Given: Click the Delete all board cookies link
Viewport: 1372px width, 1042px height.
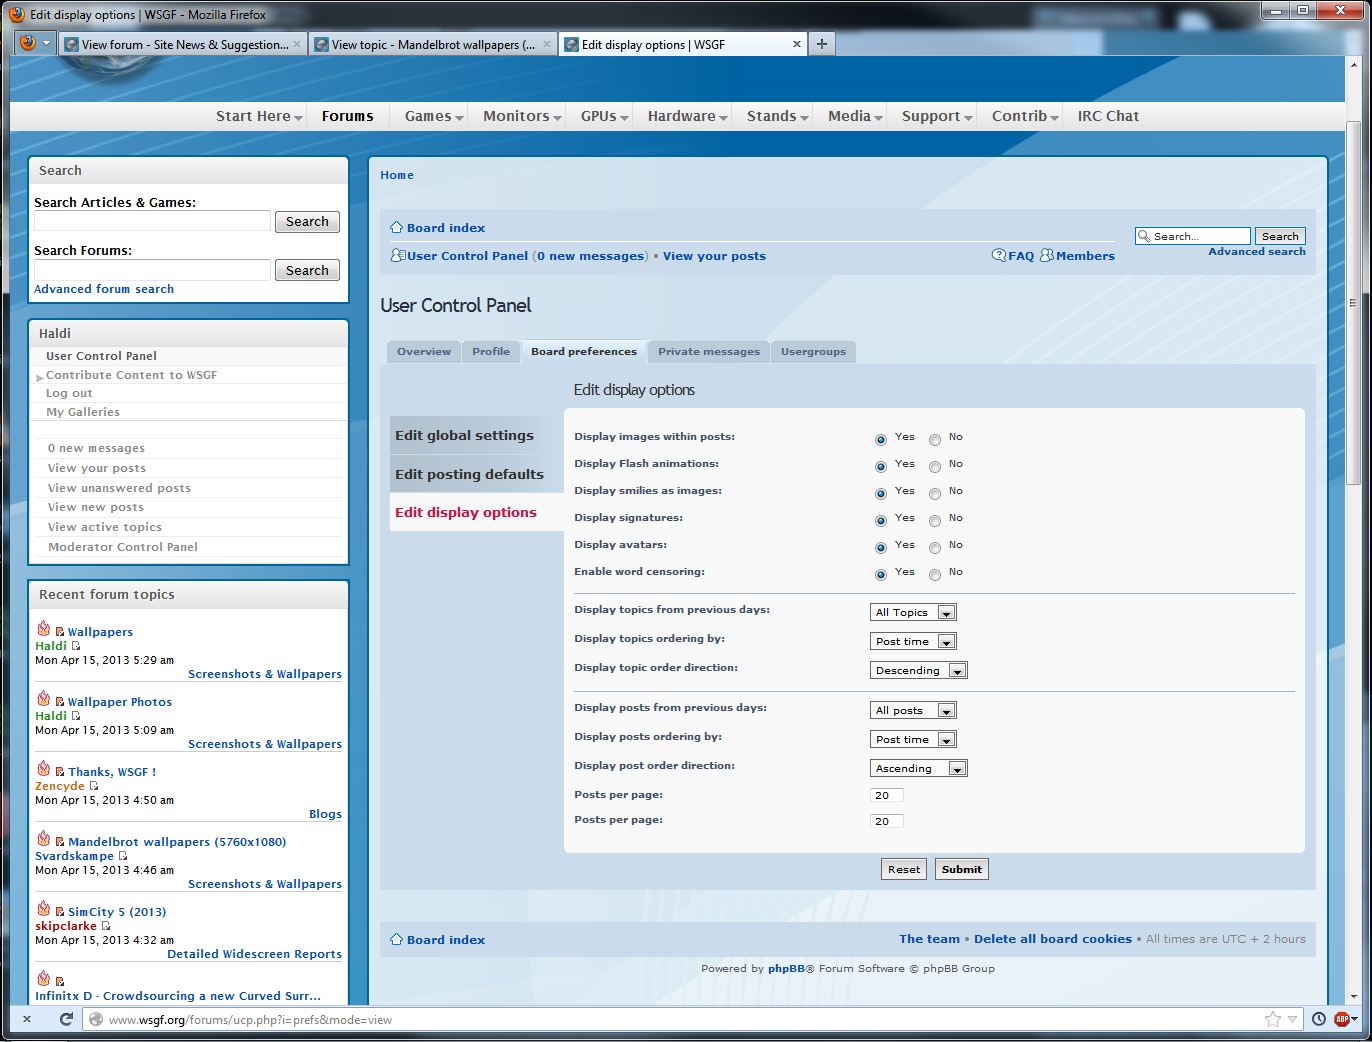Looking at the screenshot, I should pos(1053,939).
